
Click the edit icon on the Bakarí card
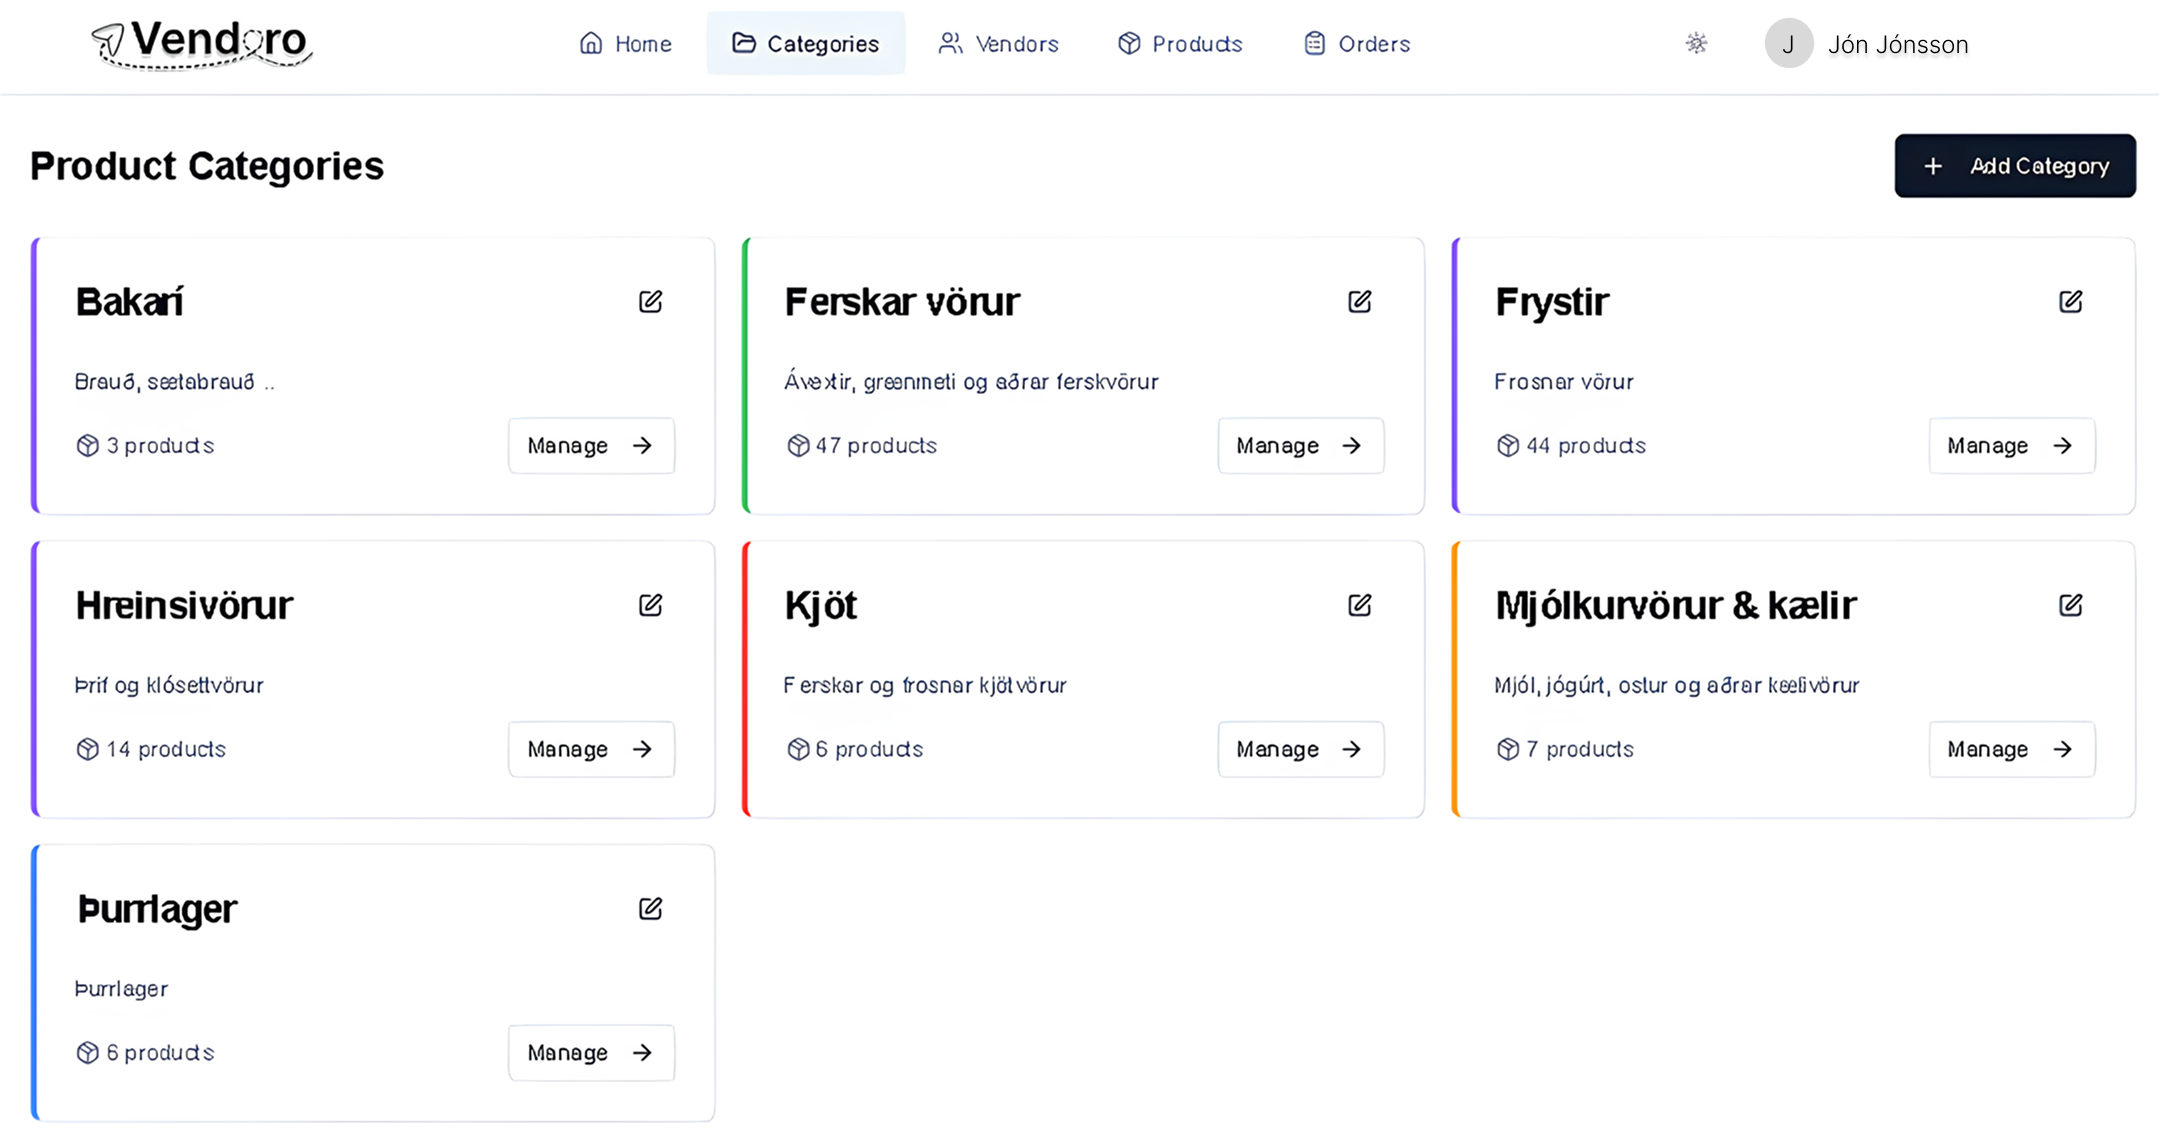(650, 301)
